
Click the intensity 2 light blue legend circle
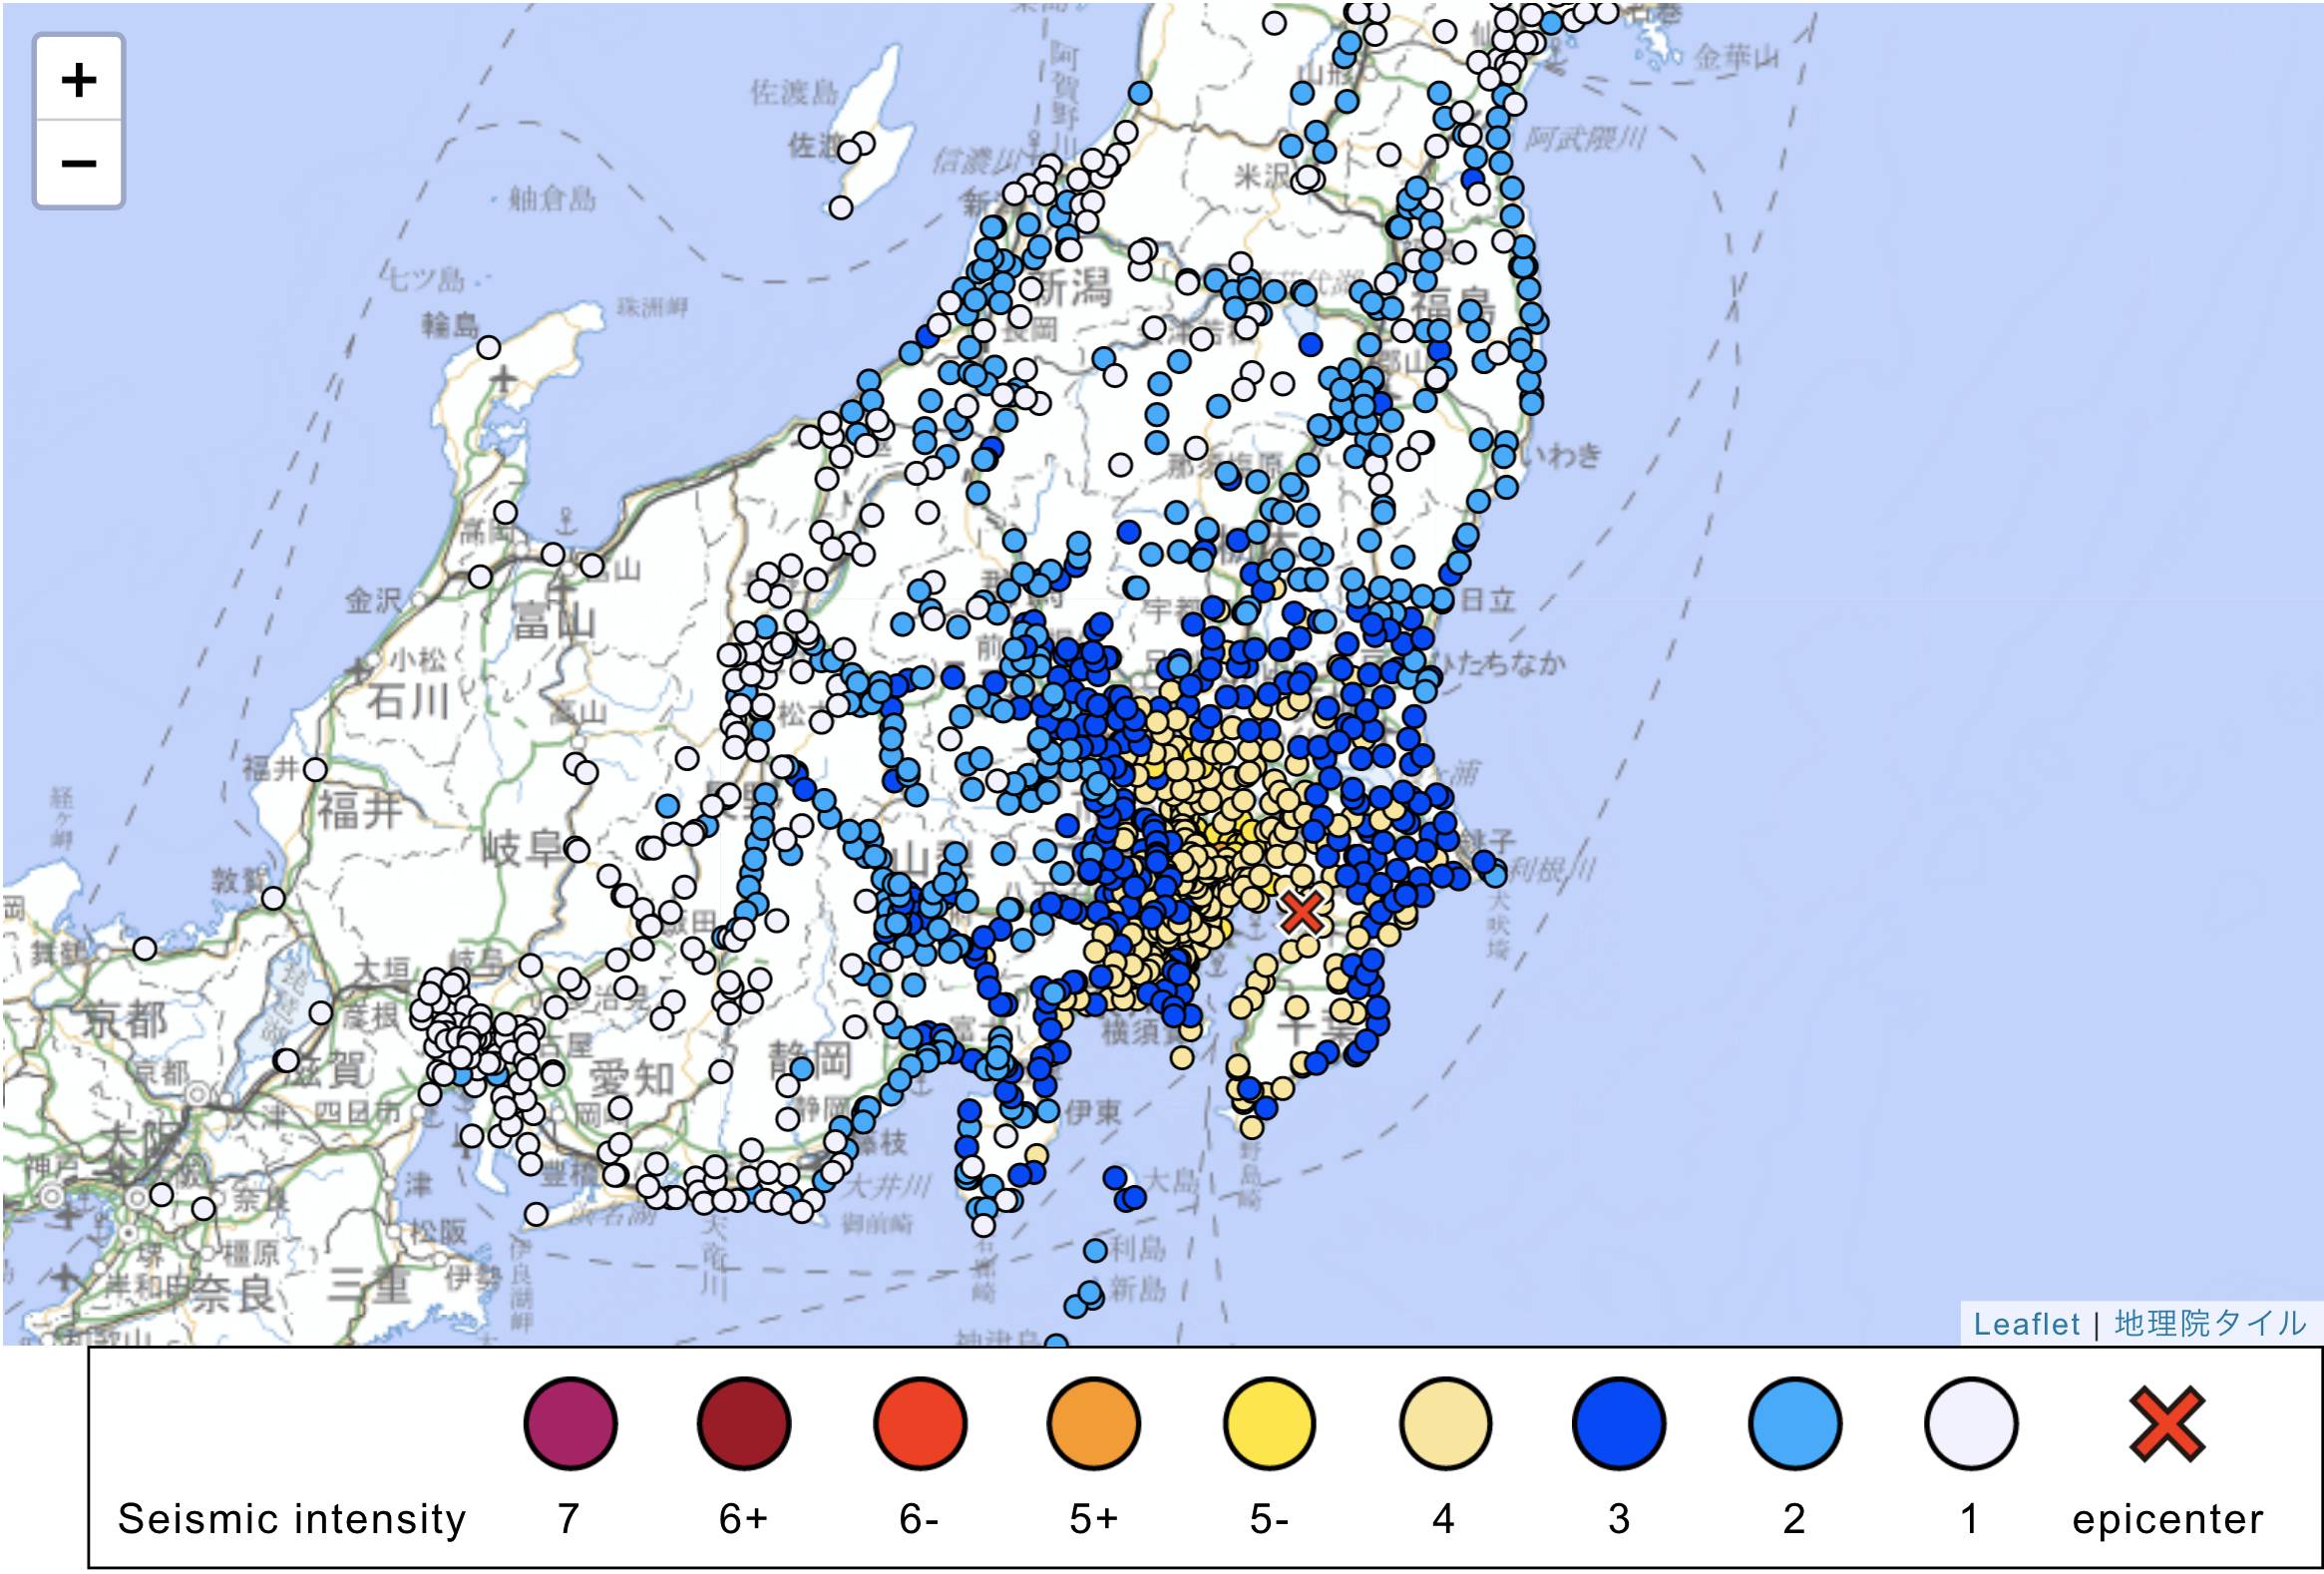click(x=1795, y=1423)
